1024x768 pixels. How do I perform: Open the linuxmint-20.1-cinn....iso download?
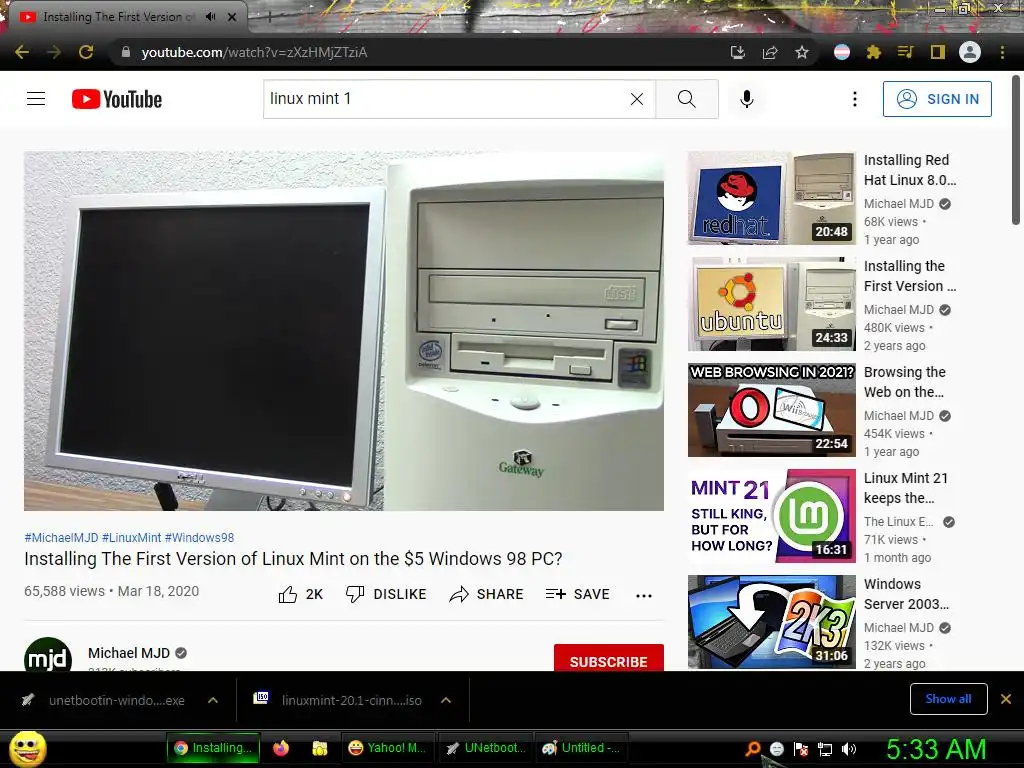point(340,700)
